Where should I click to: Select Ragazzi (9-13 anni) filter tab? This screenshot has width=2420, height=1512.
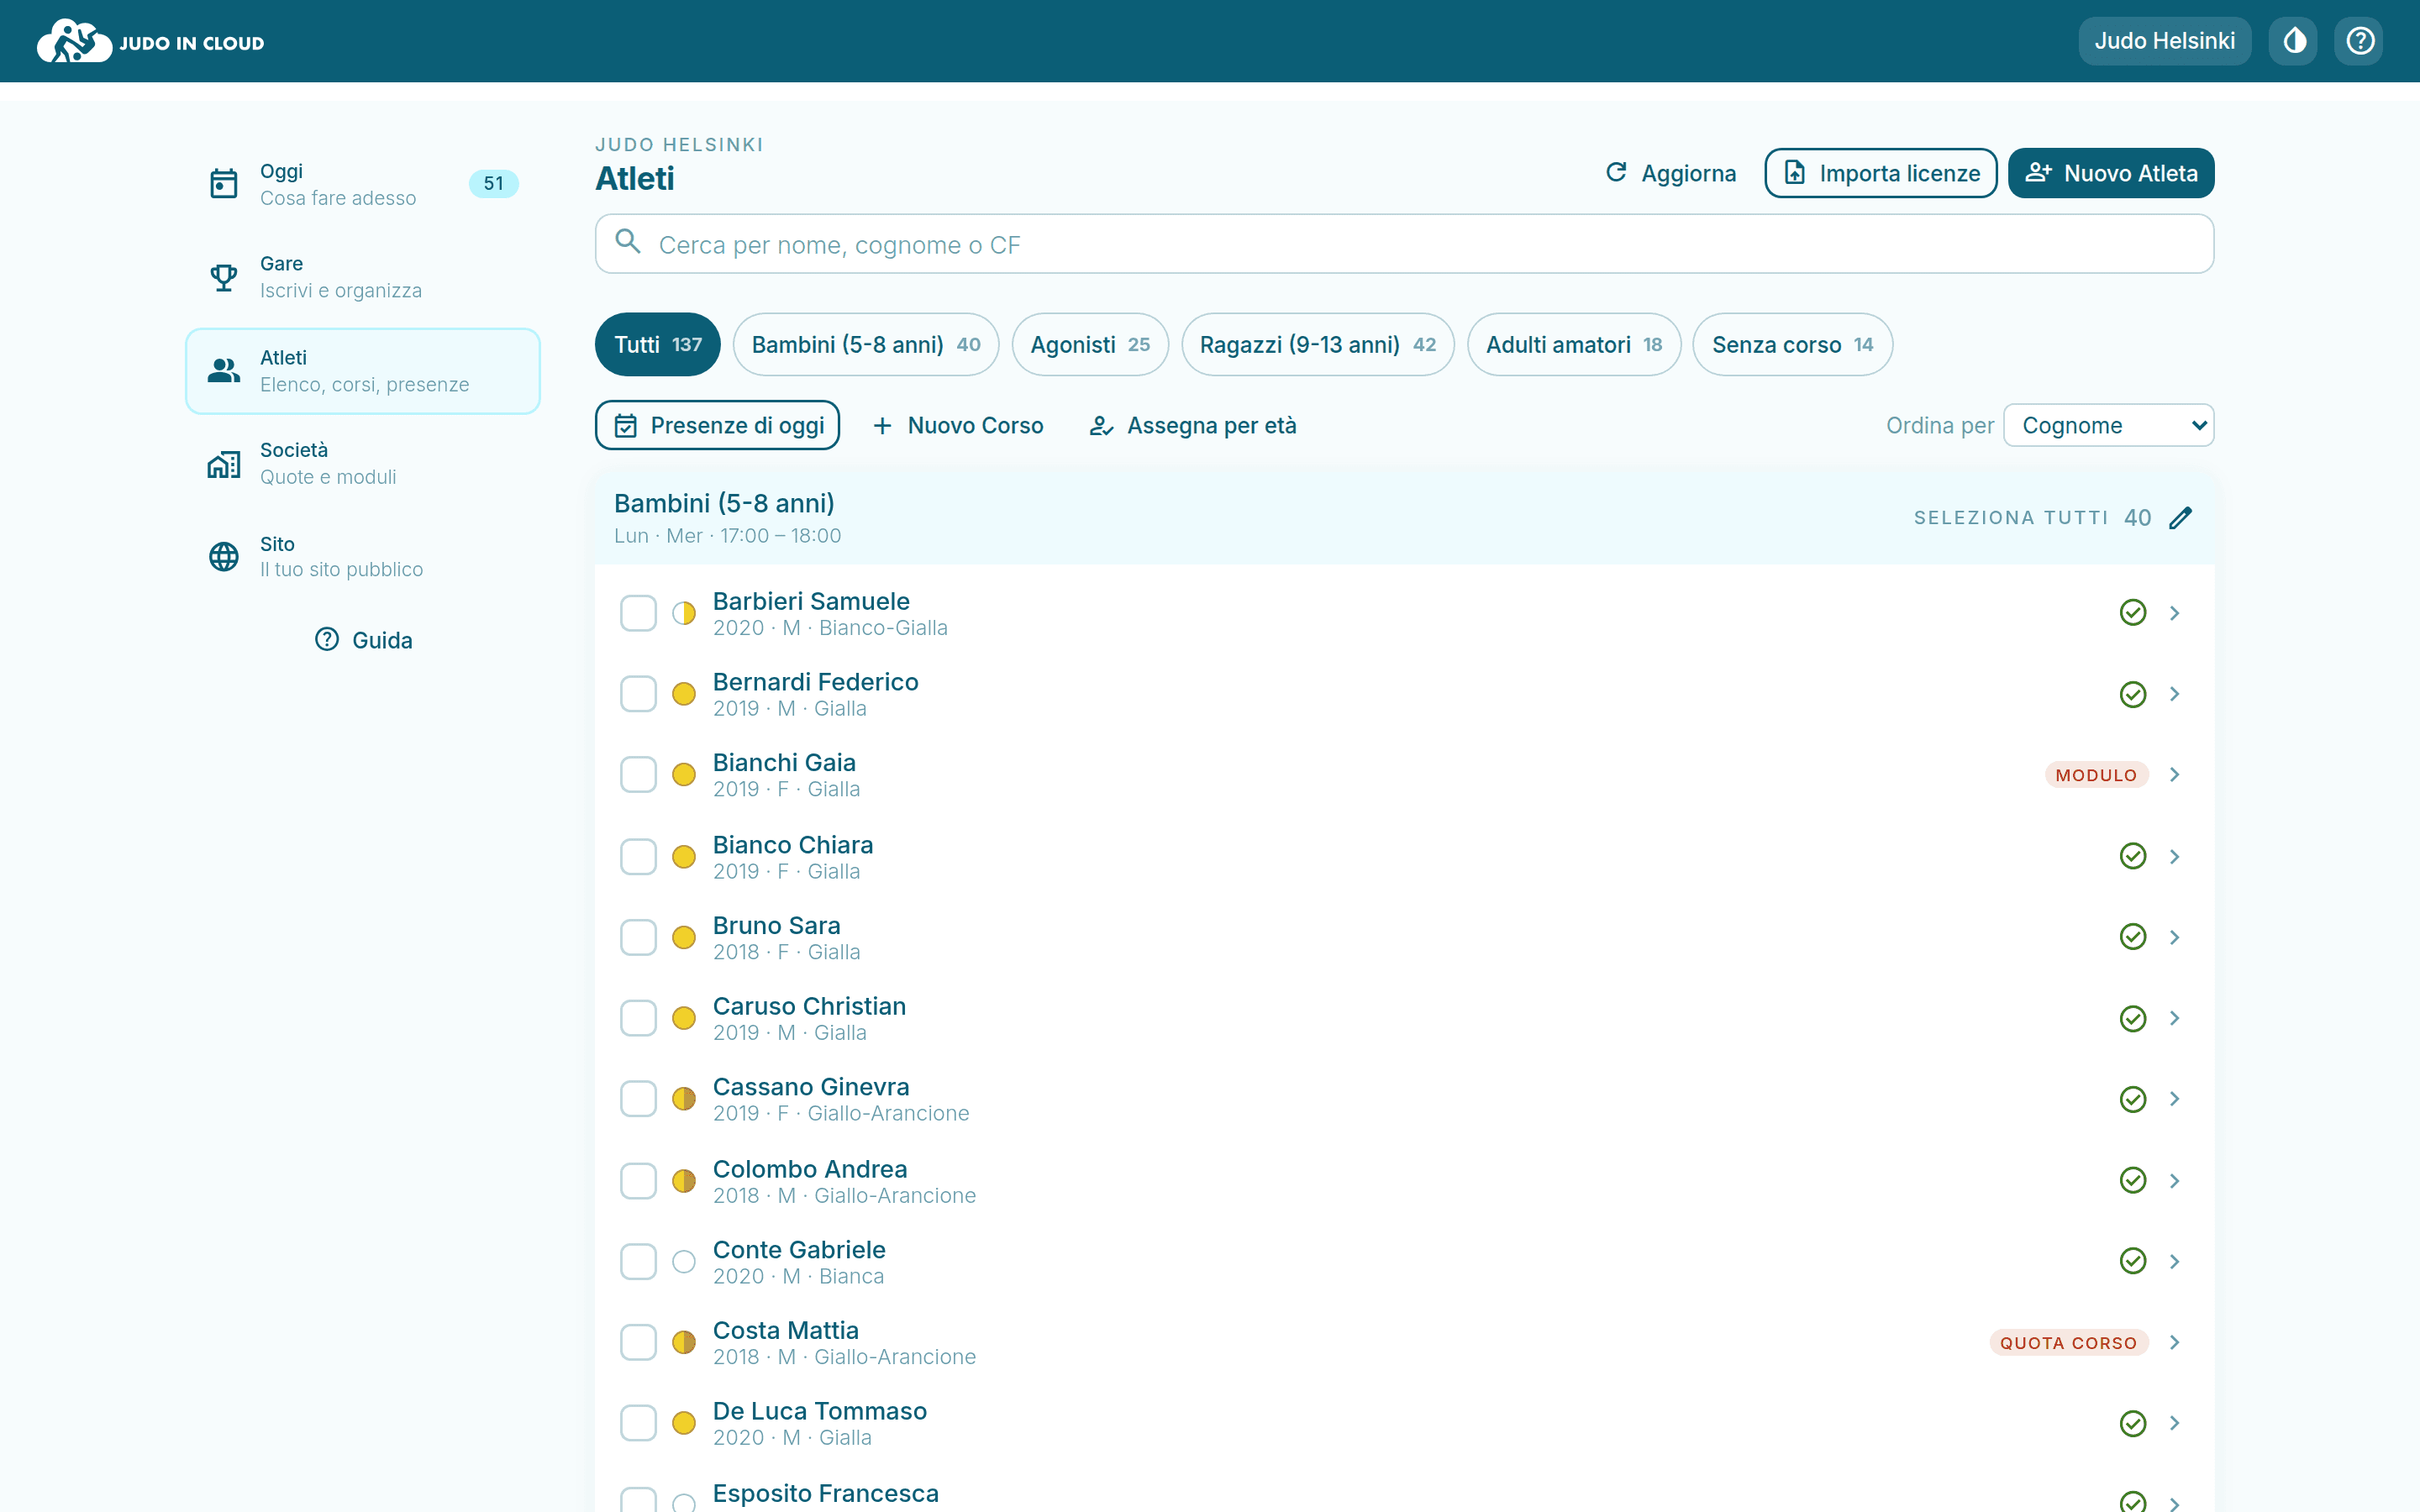click(1318, 344)
